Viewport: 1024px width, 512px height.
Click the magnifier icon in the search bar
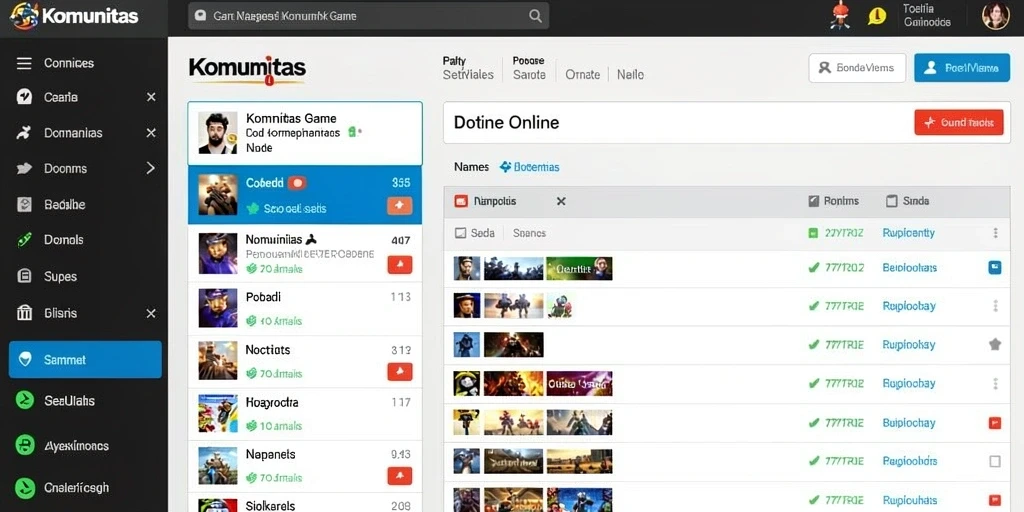click(535, 16)
